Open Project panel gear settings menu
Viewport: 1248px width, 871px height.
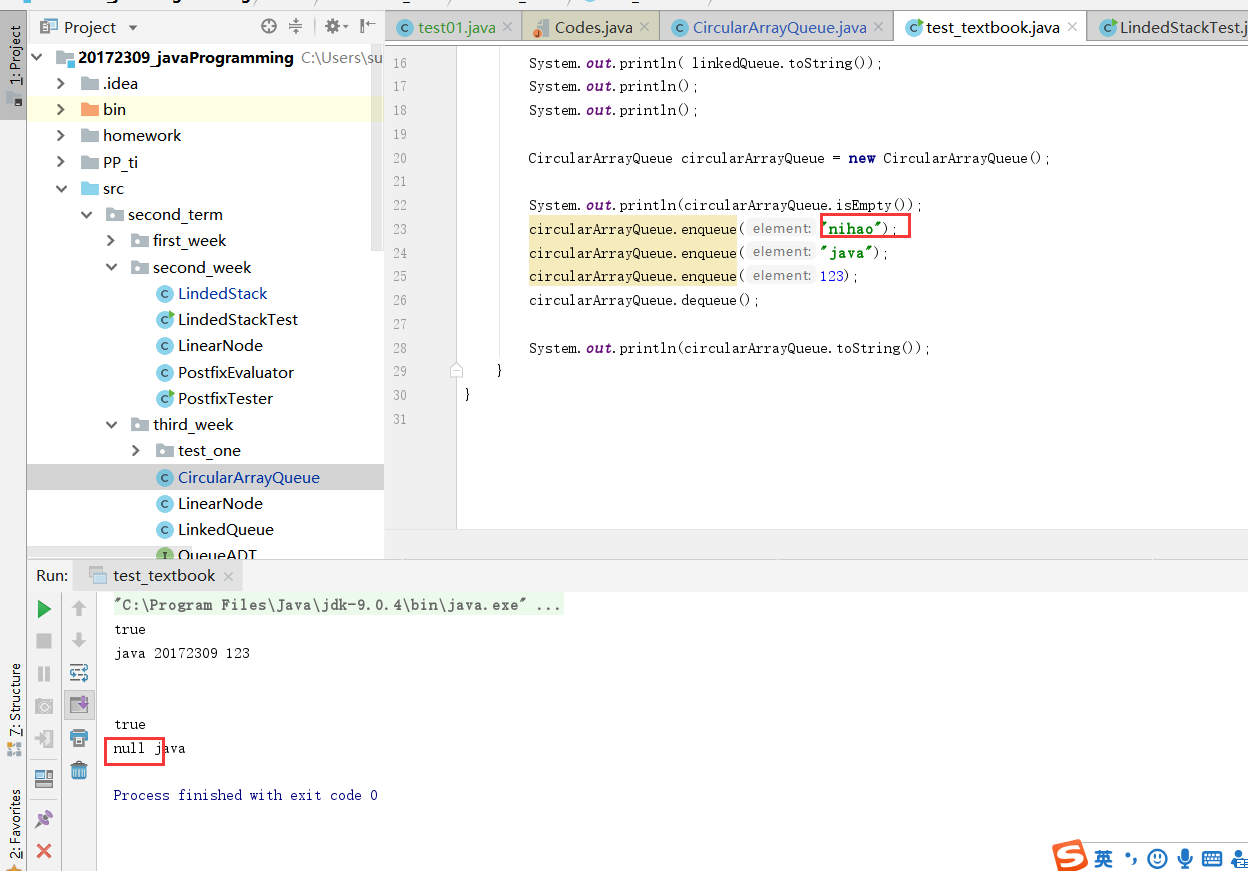[335, 27]
